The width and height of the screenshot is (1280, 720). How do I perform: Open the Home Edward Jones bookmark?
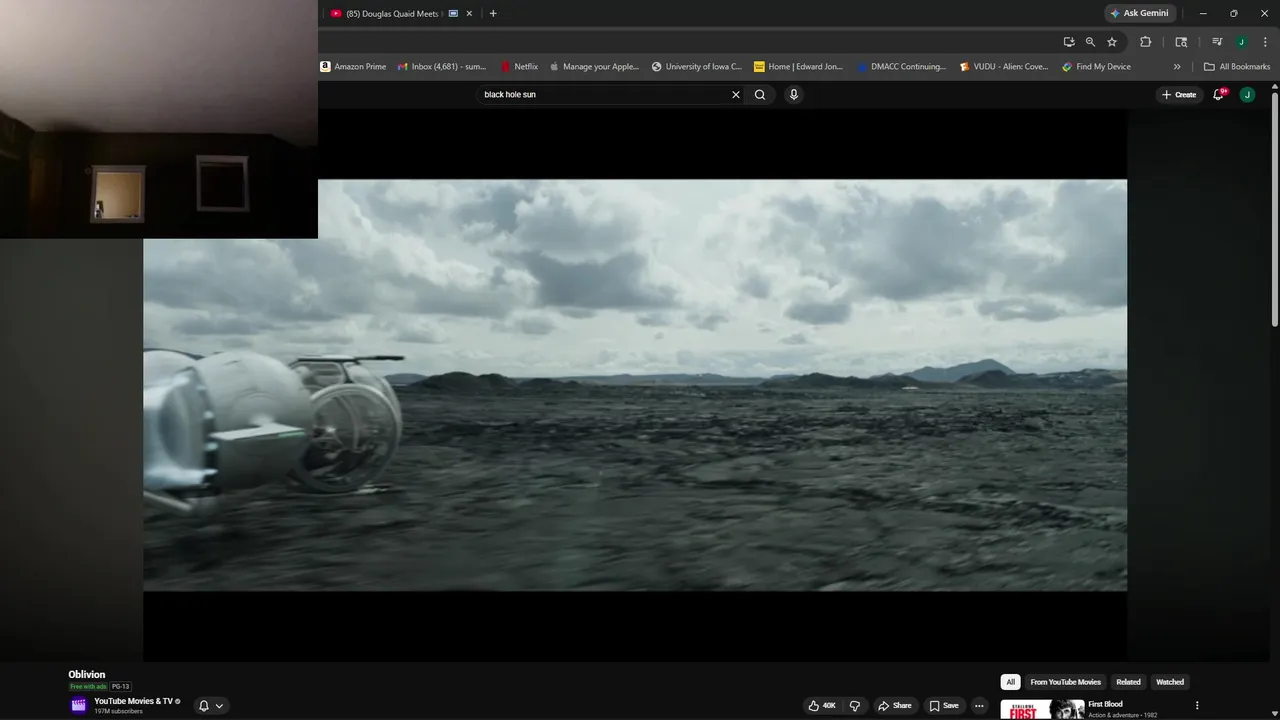click(x=799, y=67)
